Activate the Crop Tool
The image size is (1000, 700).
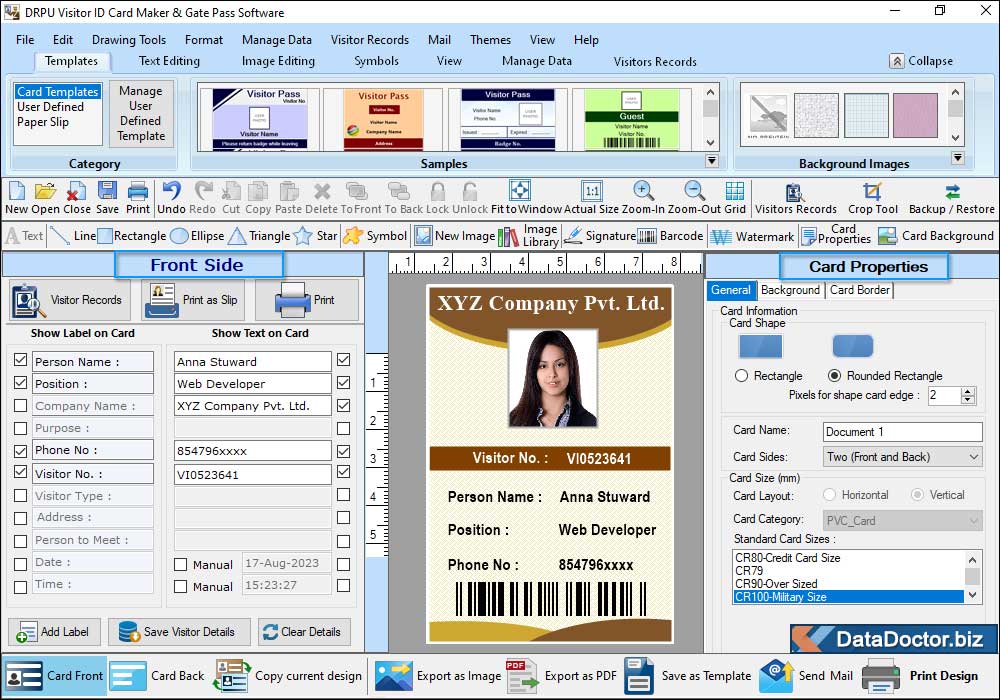[x=872, y=198]
